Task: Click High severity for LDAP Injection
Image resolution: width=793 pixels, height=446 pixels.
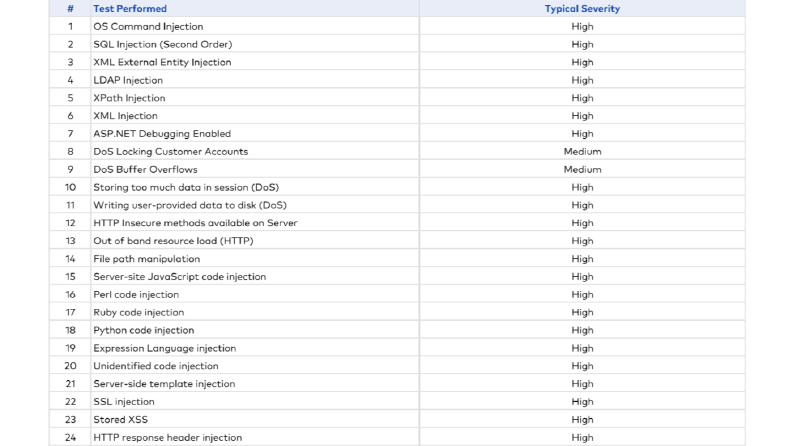Action: point(582,80)
